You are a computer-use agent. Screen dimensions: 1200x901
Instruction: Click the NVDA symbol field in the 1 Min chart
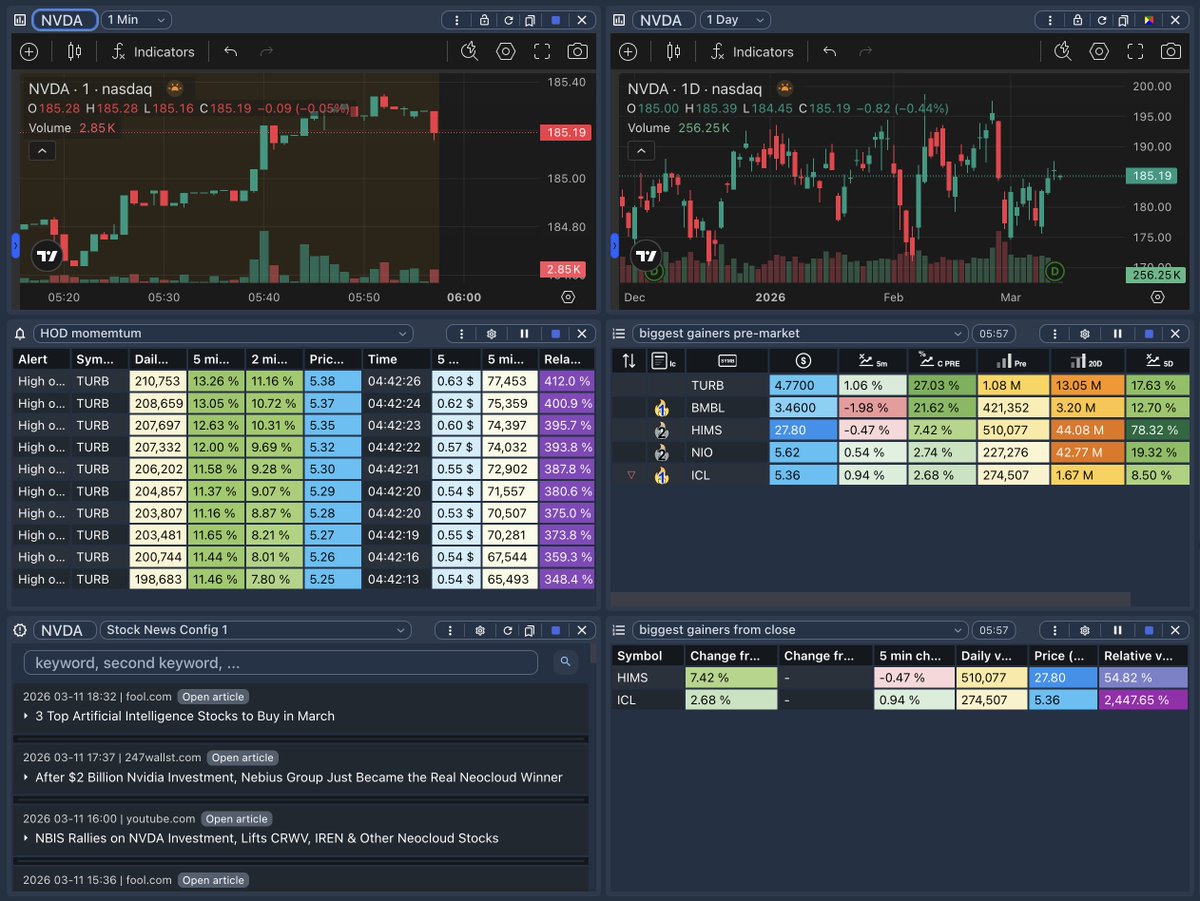coord(65,20)
